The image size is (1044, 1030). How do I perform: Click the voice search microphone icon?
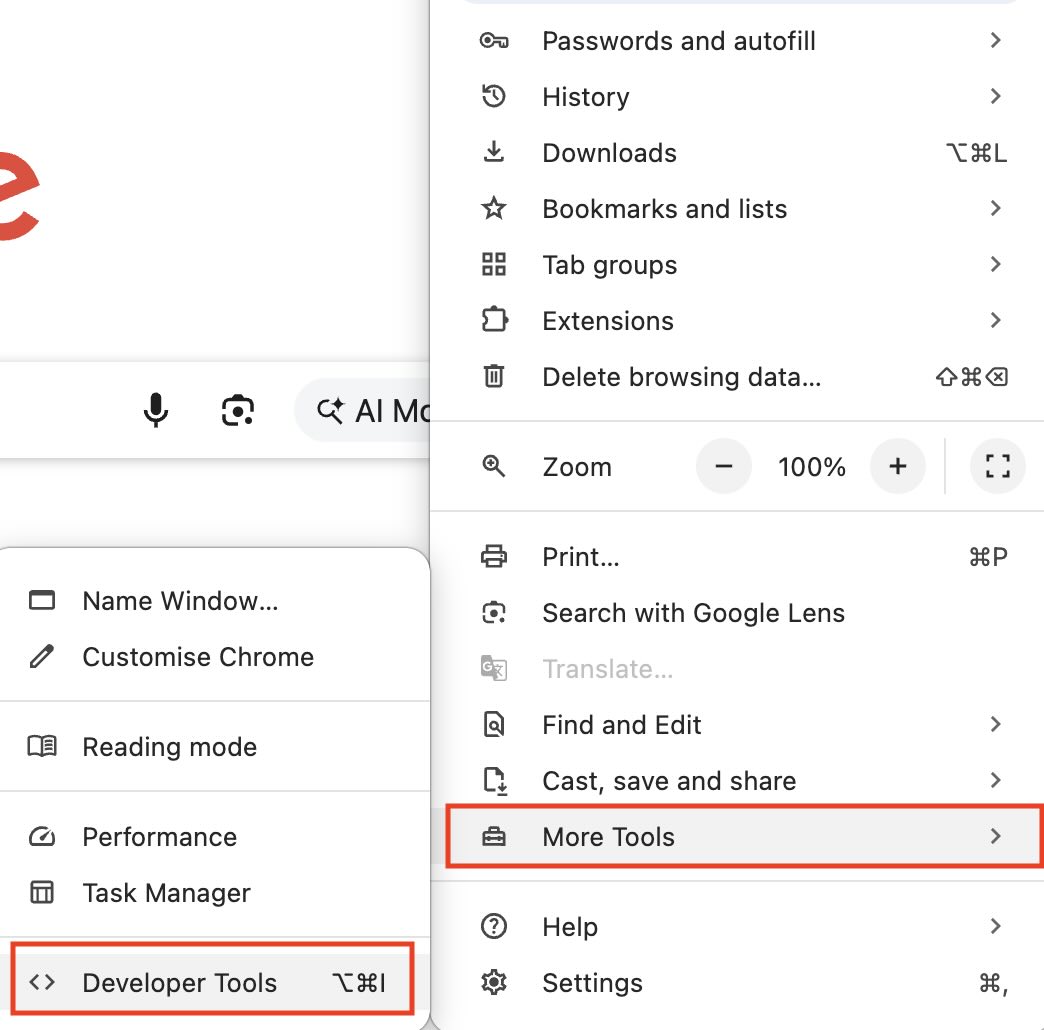click(155, 410)
